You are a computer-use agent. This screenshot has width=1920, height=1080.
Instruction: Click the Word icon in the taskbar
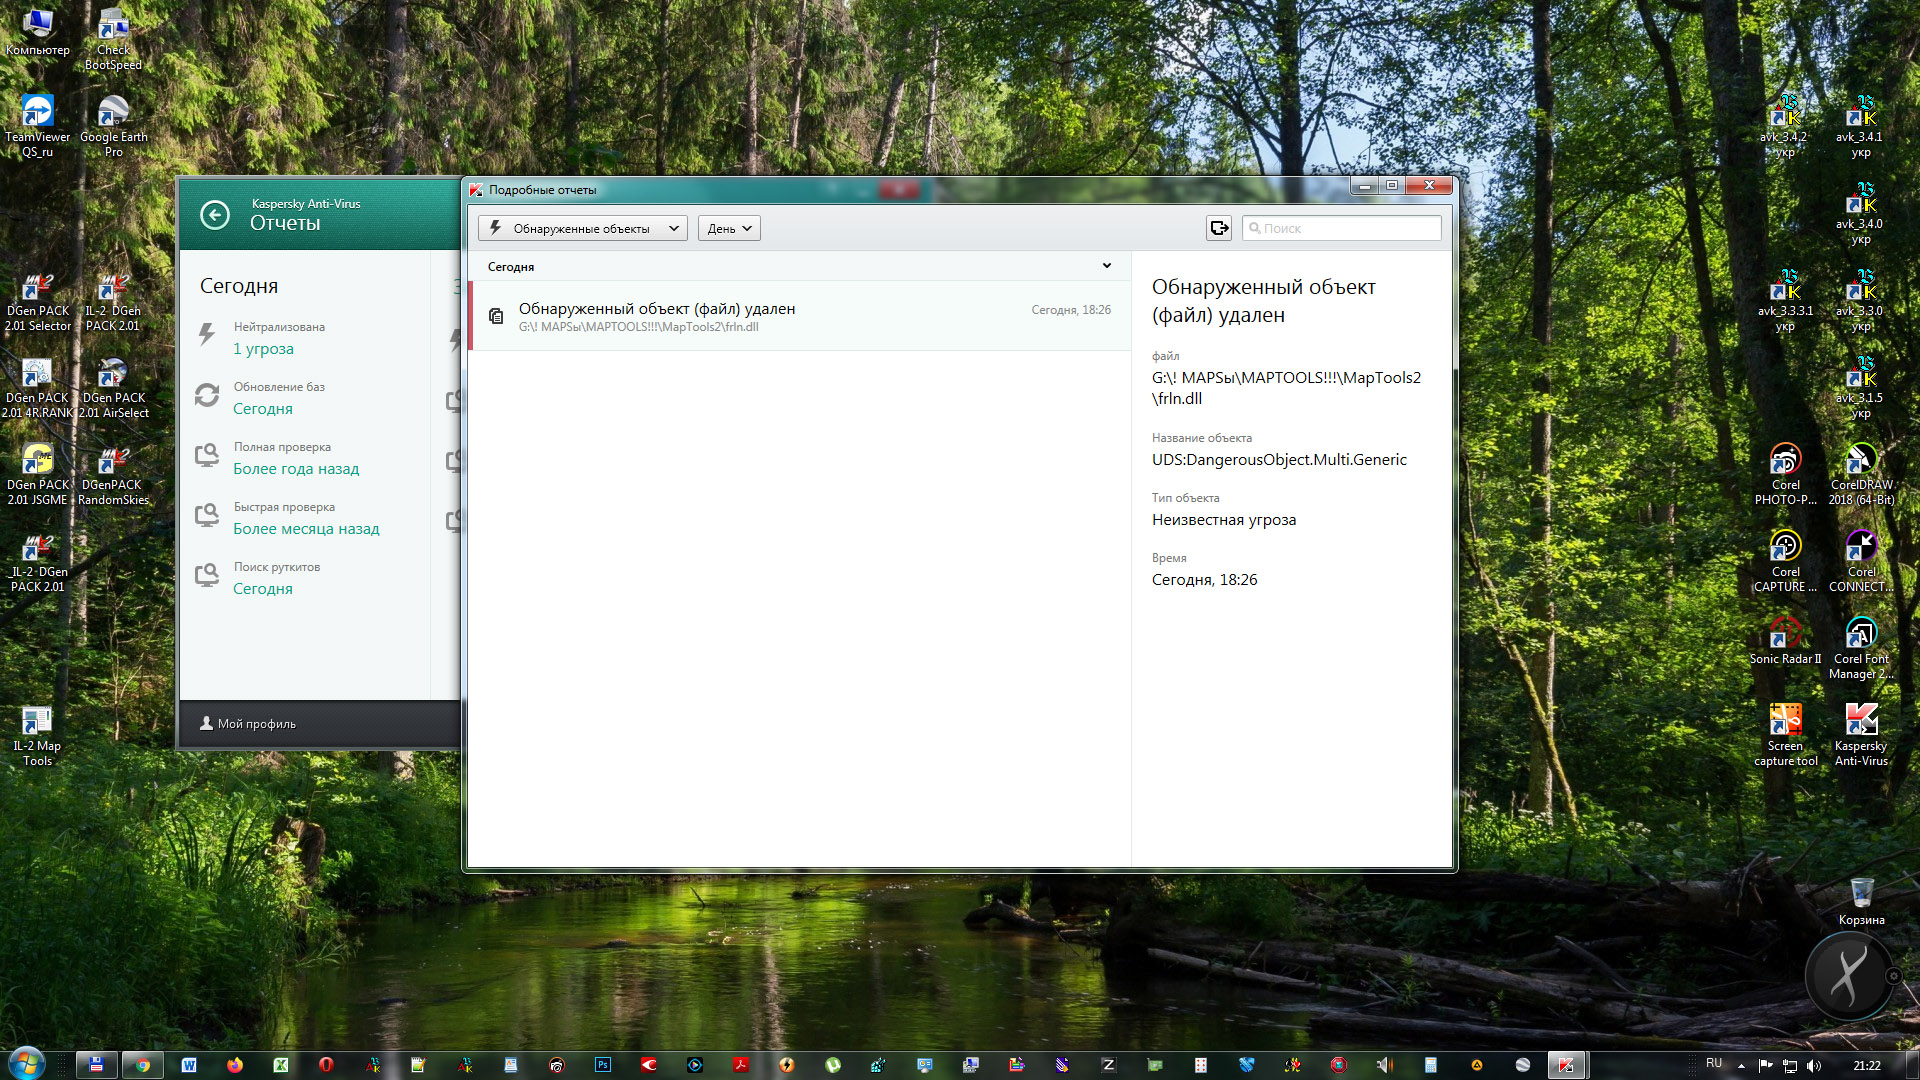pyautogui.click(x=189, y=1065)
